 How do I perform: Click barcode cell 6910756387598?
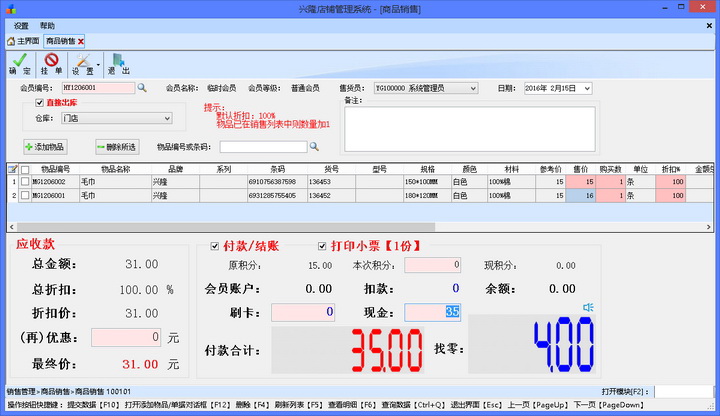click(277, 182)
